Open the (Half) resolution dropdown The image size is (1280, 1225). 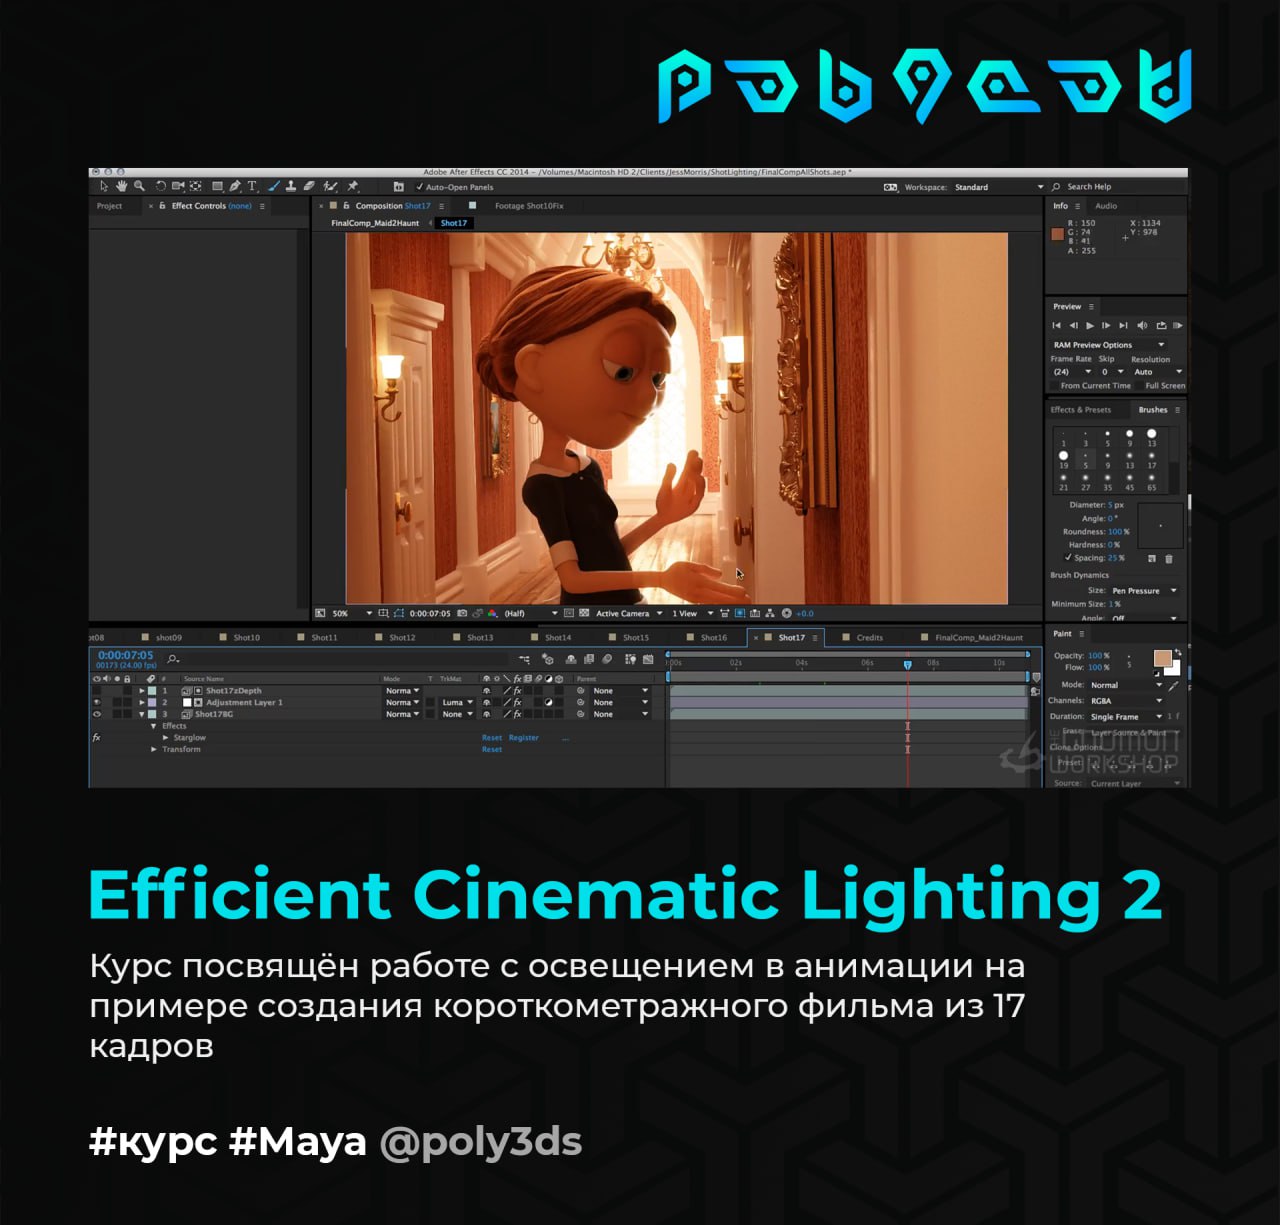(531, 613)
